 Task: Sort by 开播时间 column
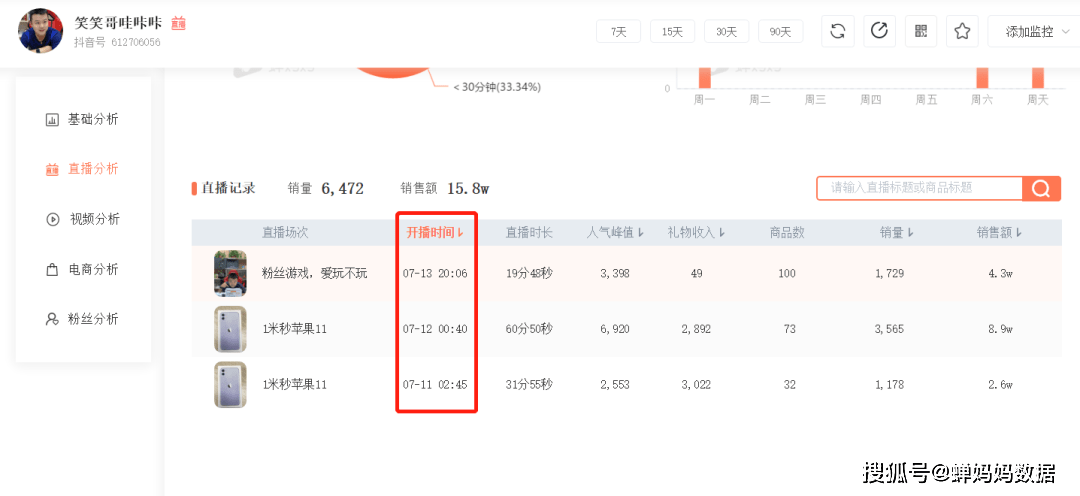(435, 233)
